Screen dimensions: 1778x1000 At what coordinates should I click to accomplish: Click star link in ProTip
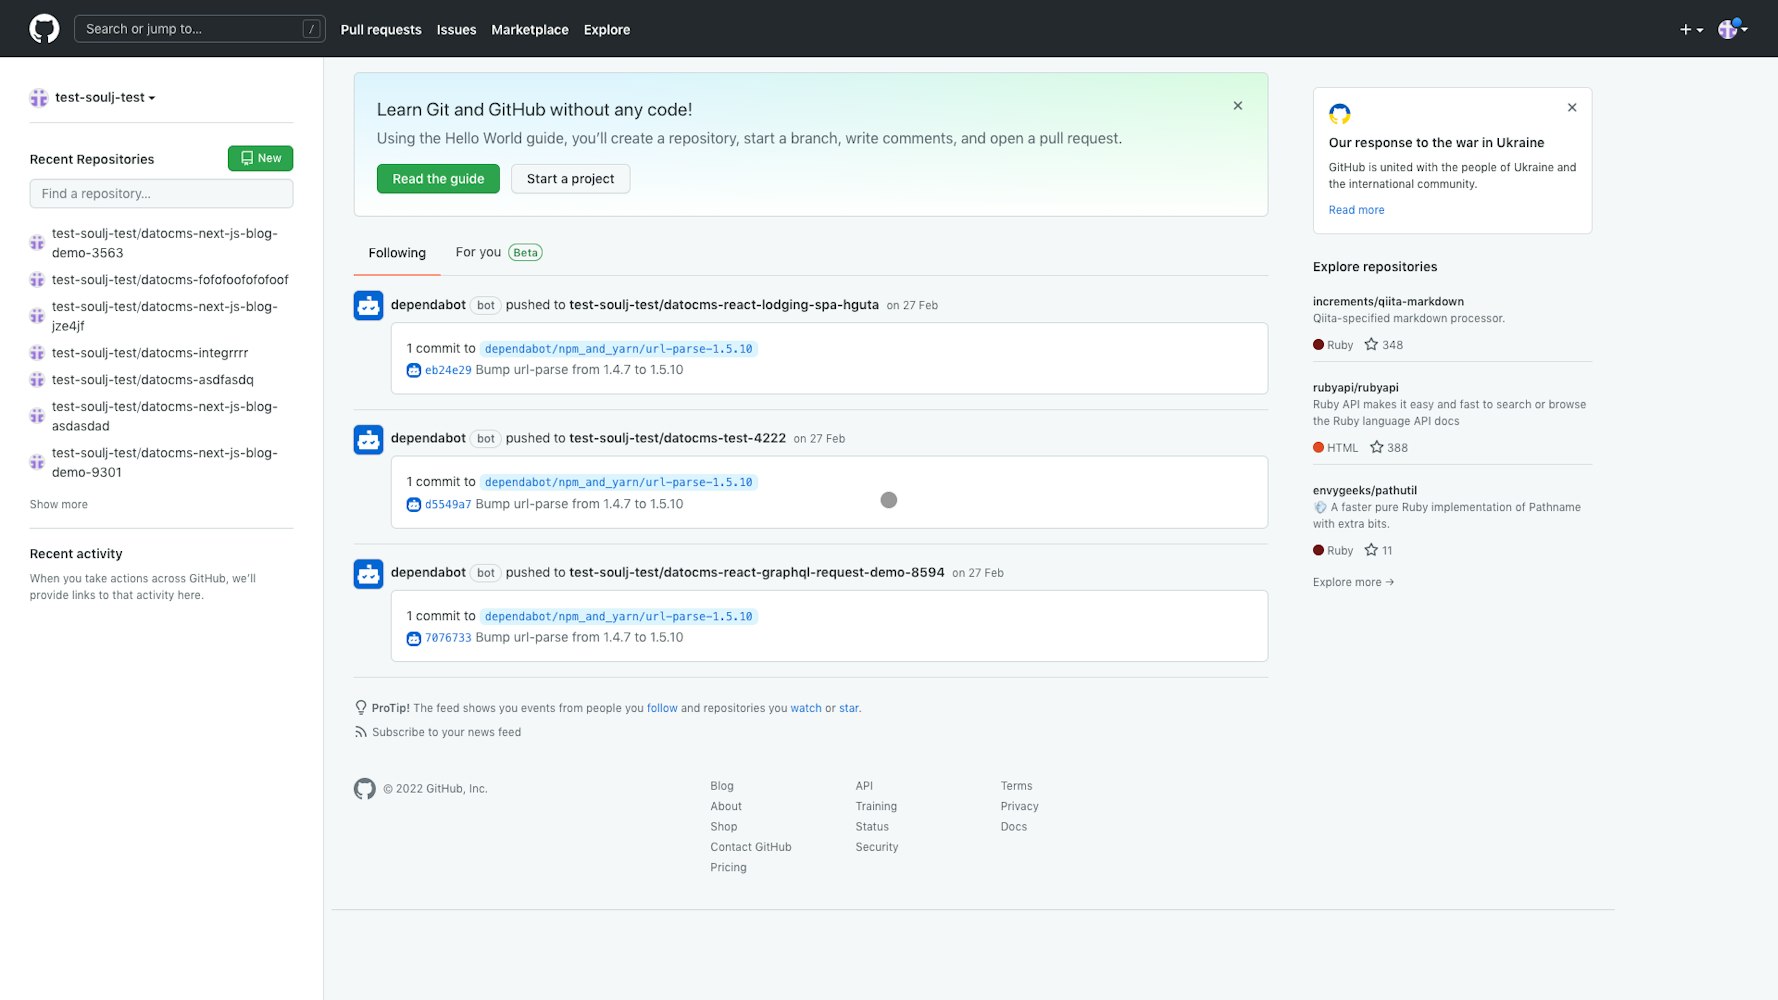tap(849, 708)
